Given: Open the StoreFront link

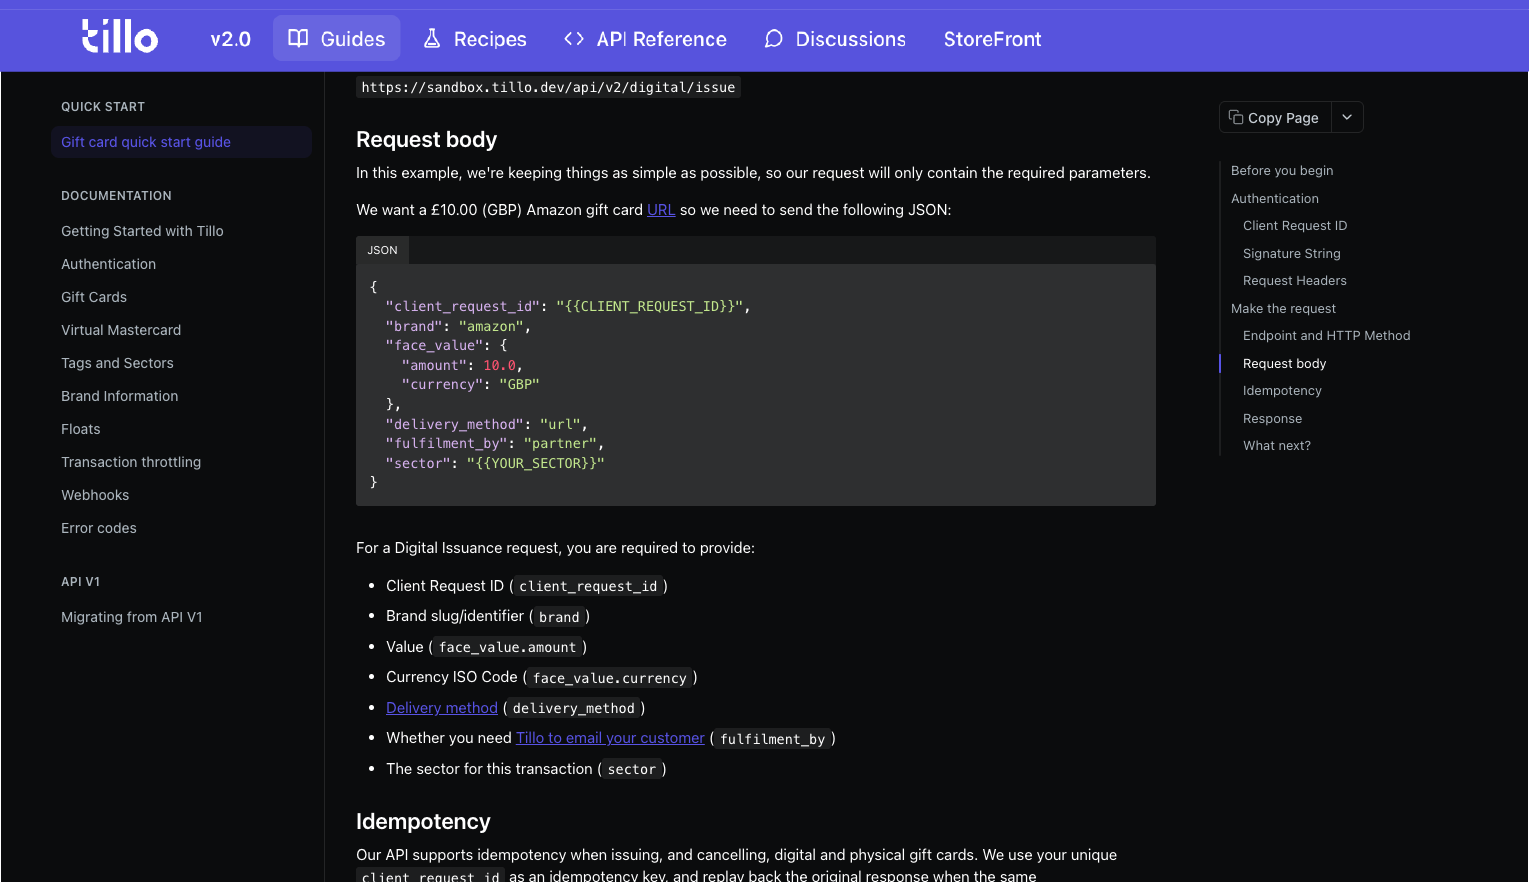Looking at the screenshot, I should tap(992, 39).
